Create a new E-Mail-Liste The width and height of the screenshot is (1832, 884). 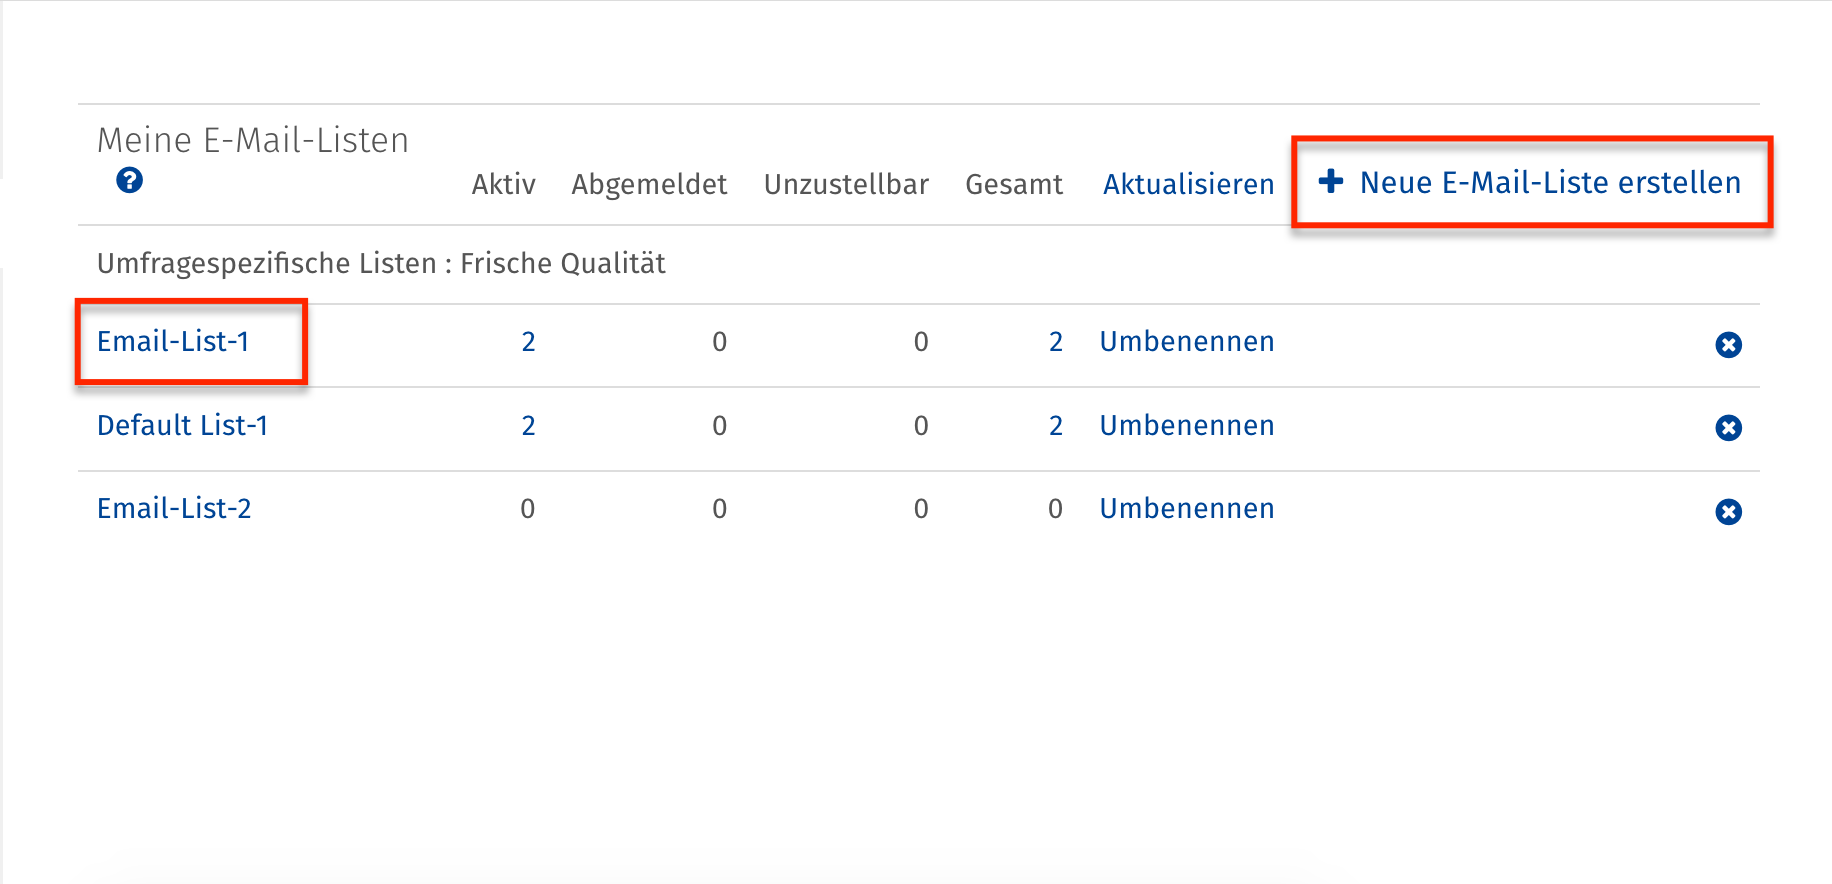1549,183
